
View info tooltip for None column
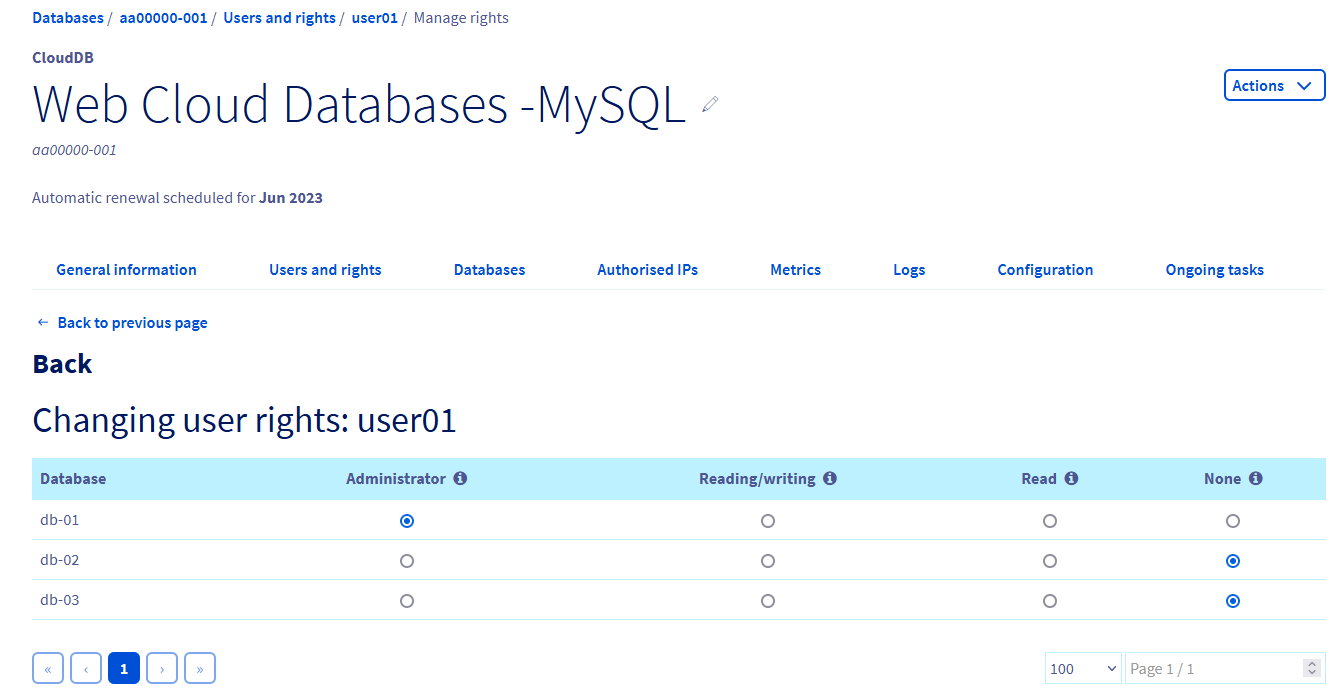coord(1256,478)
